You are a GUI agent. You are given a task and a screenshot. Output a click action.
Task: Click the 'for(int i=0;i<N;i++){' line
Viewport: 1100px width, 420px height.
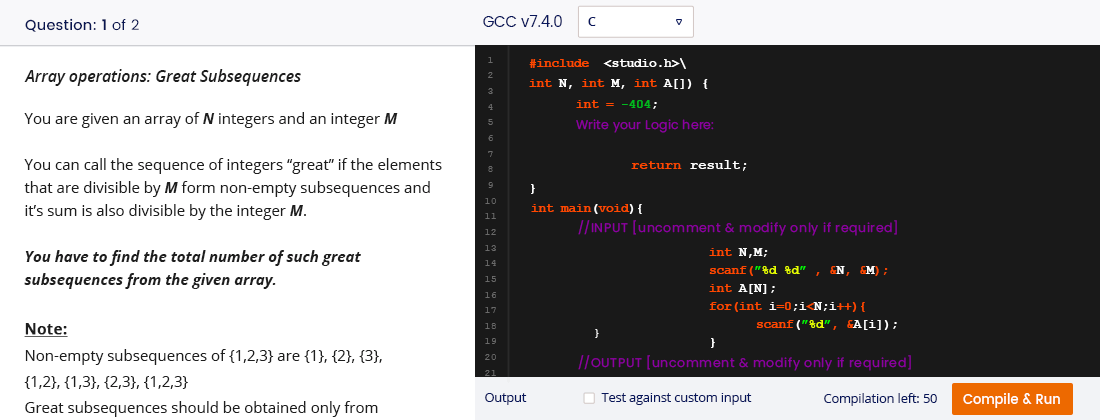point(789,306)
